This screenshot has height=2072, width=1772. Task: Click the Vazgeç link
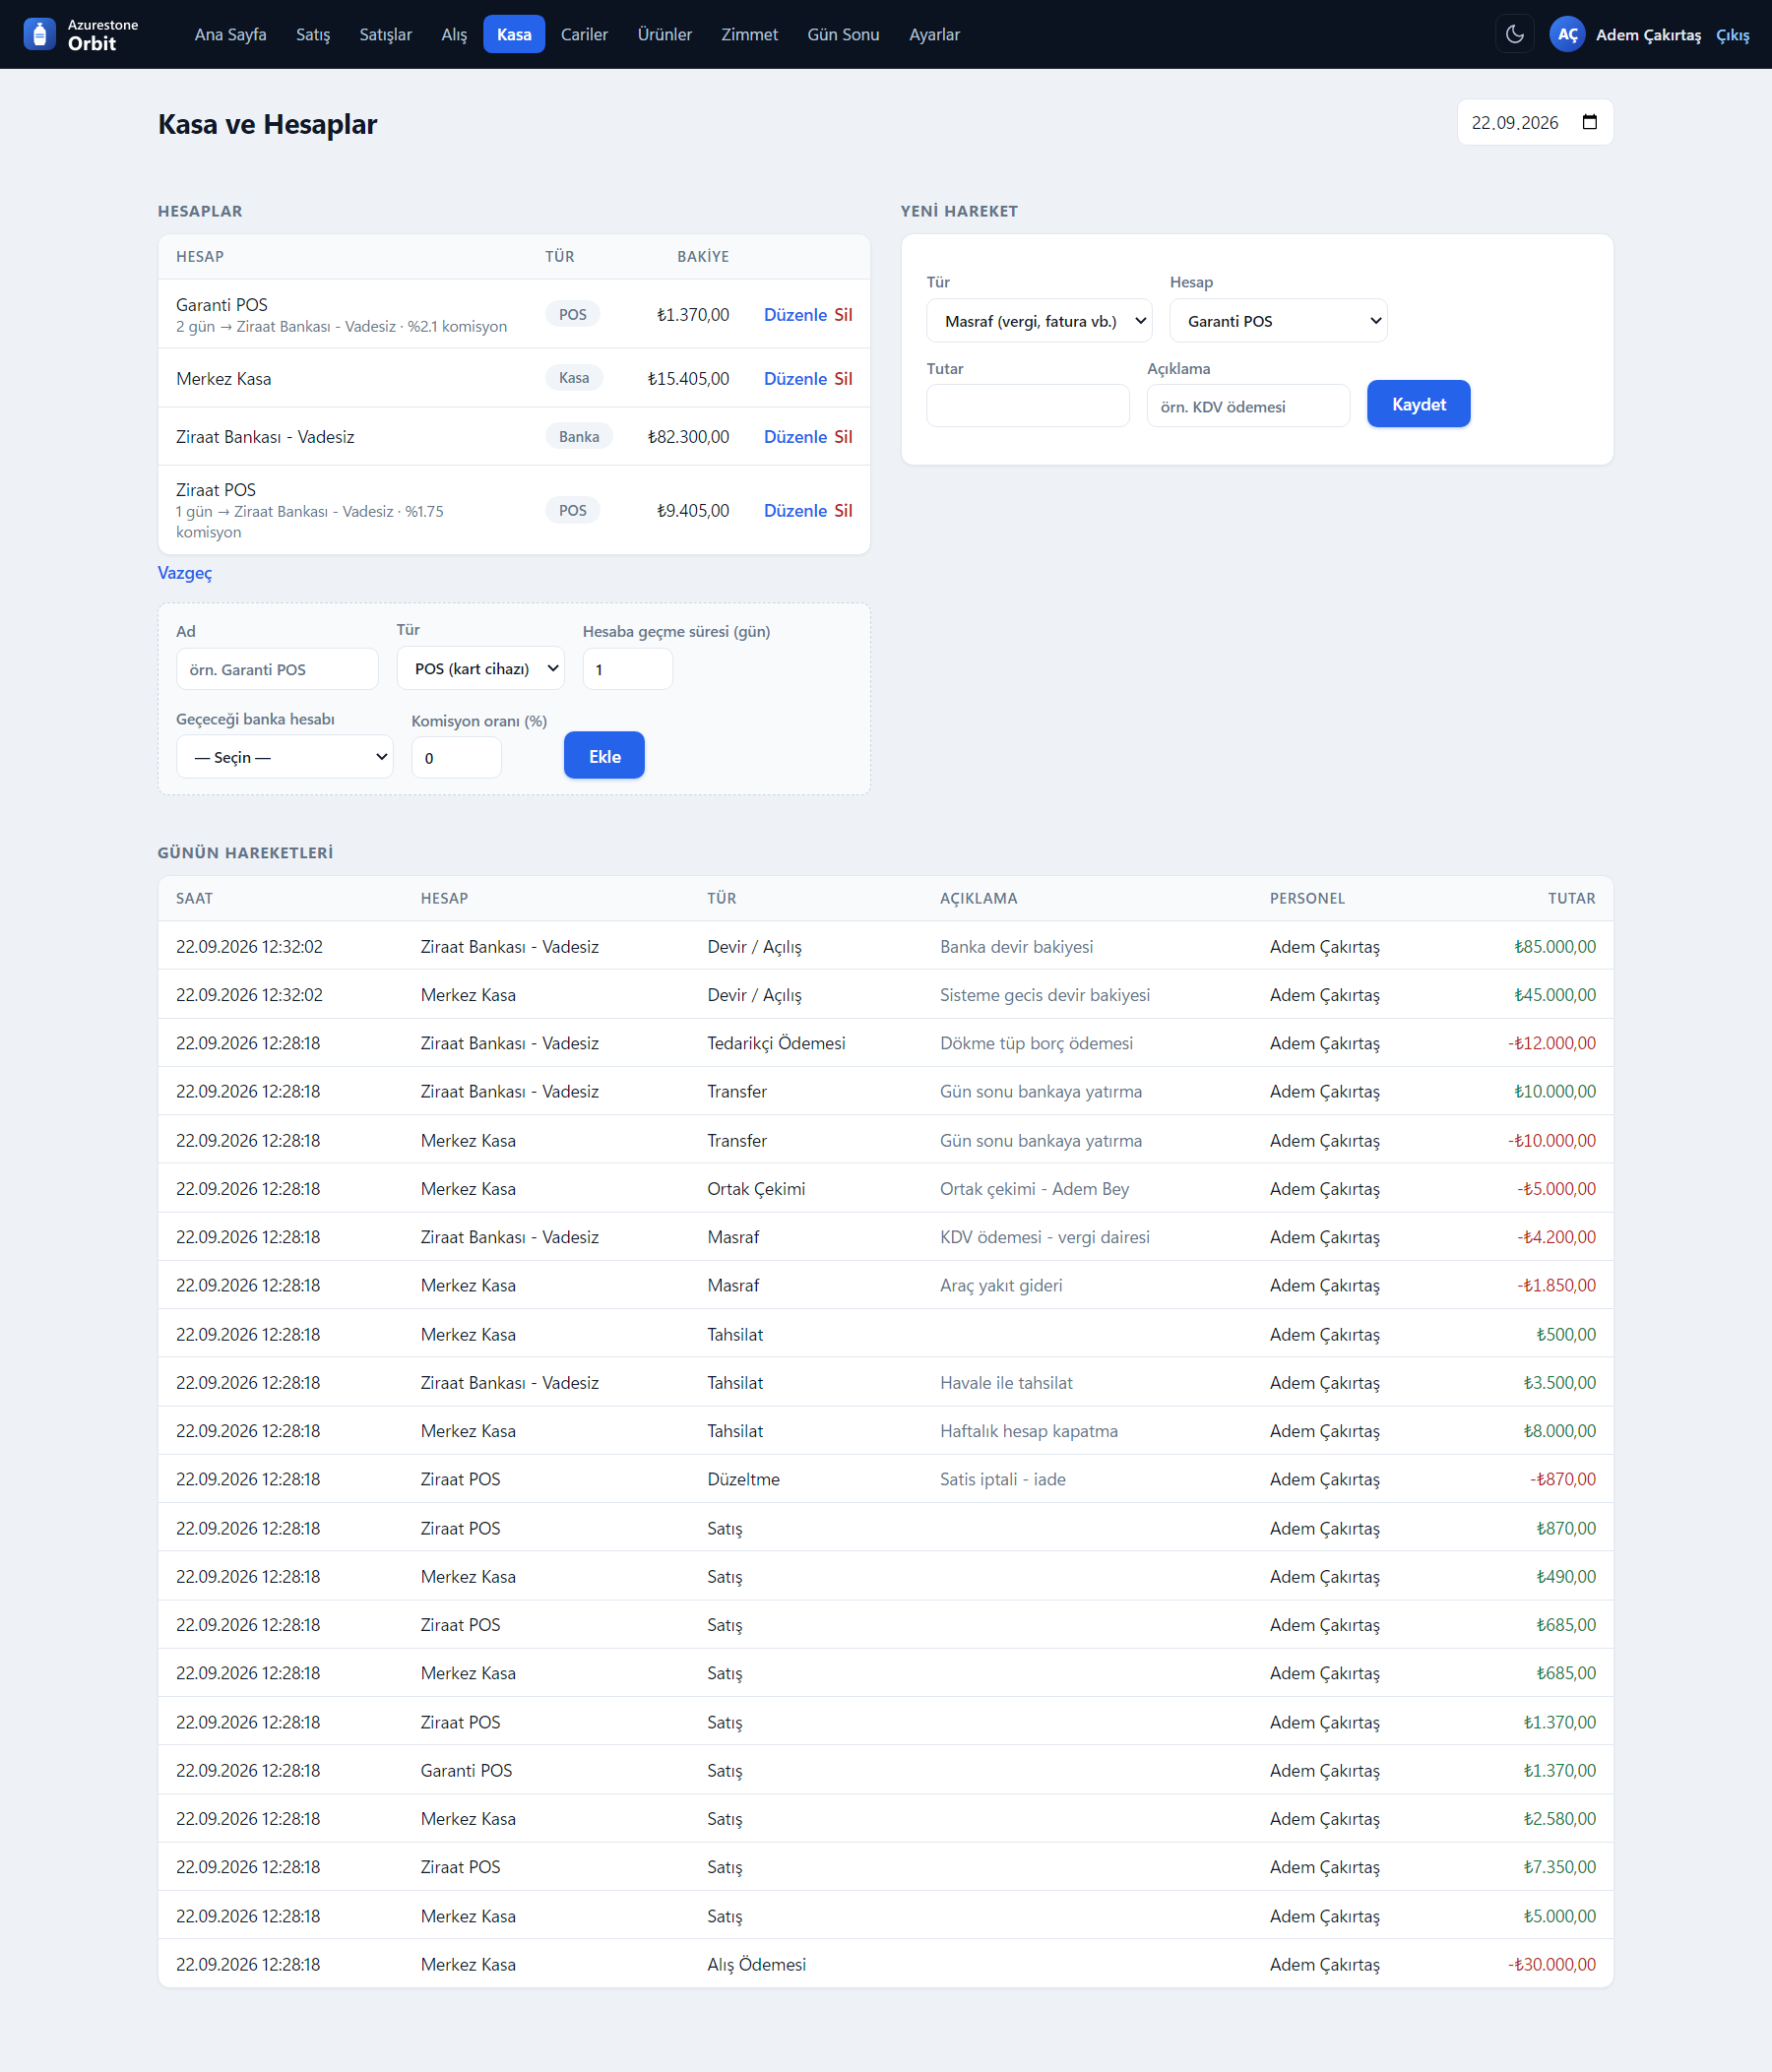click(184, 572)
